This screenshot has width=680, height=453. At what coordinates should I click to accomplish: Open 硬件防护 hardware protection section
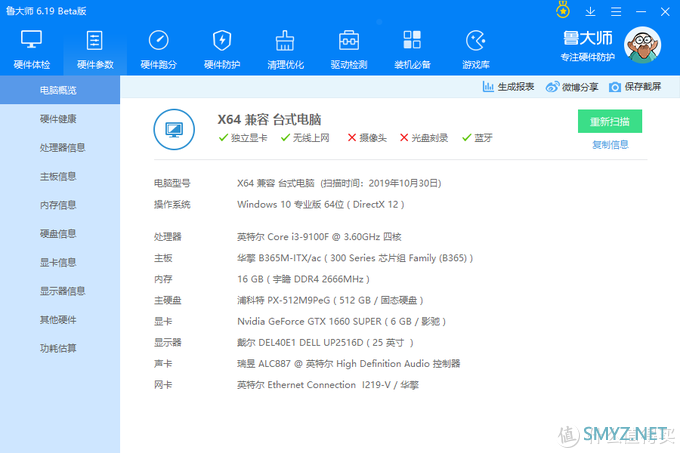[x=222, y=50]
